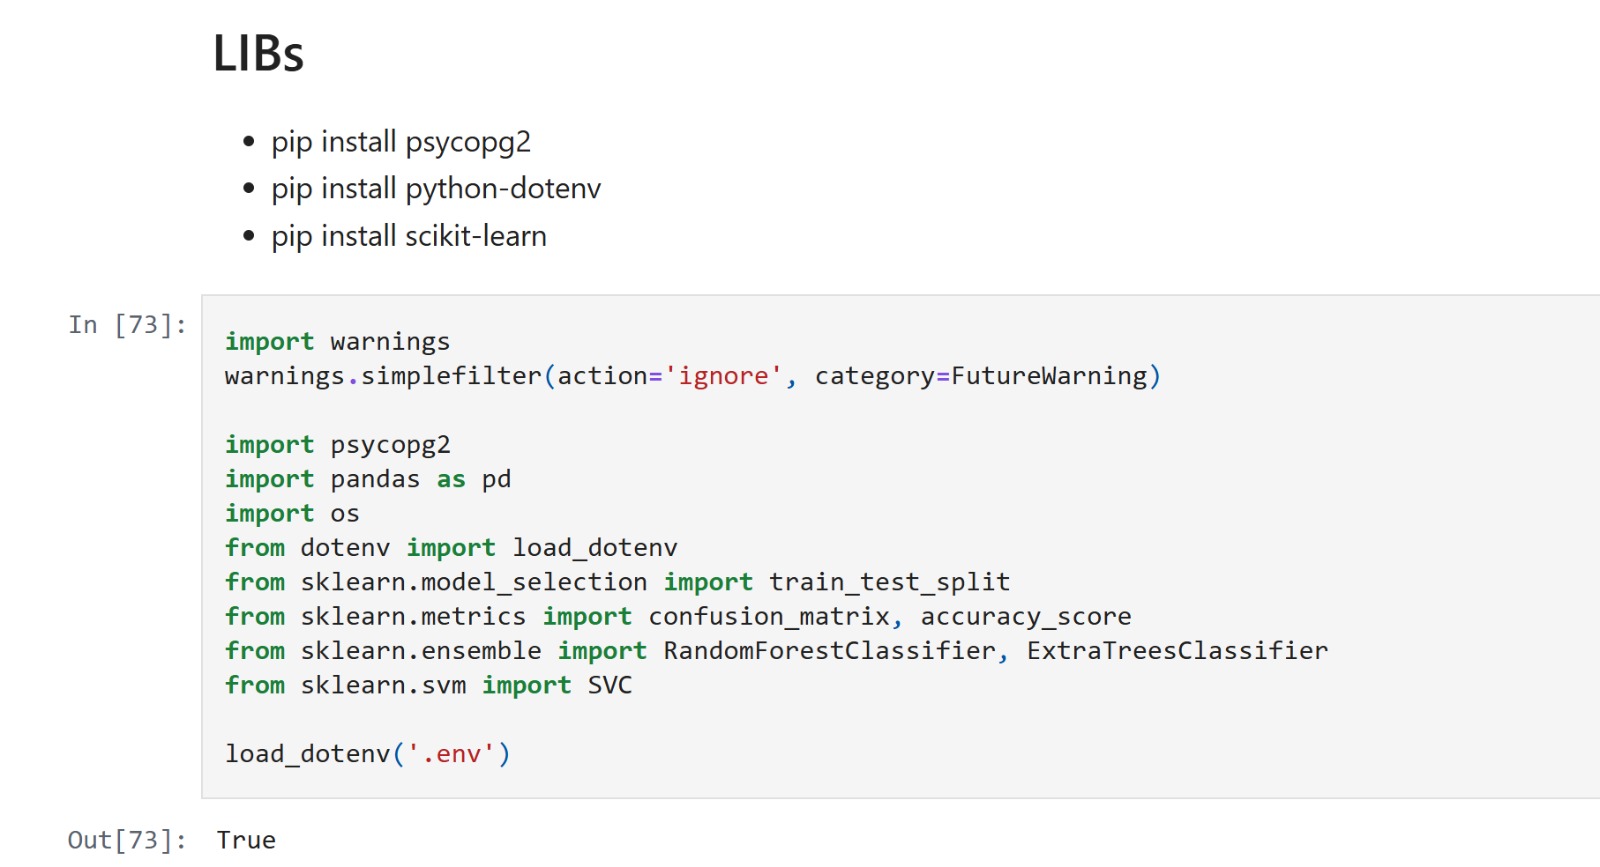The image size is (1600, 867).
Task: Click ExtraTreesClassifier in the ensemble import
Action: coord(1177,651)
